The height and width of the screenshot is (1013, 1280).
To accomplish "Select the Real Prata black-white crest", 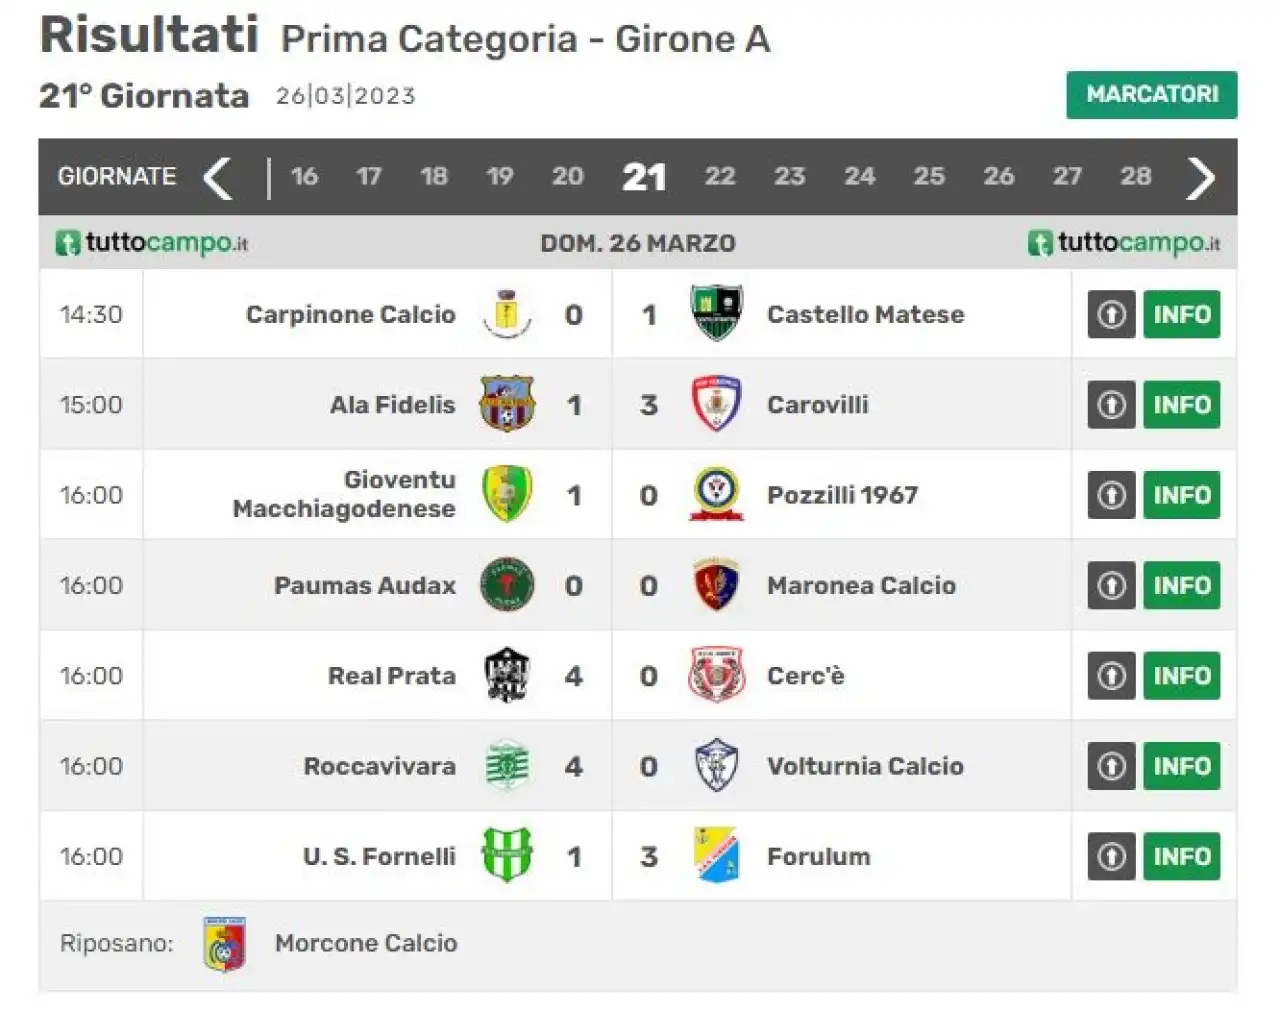I will (507, 675).
